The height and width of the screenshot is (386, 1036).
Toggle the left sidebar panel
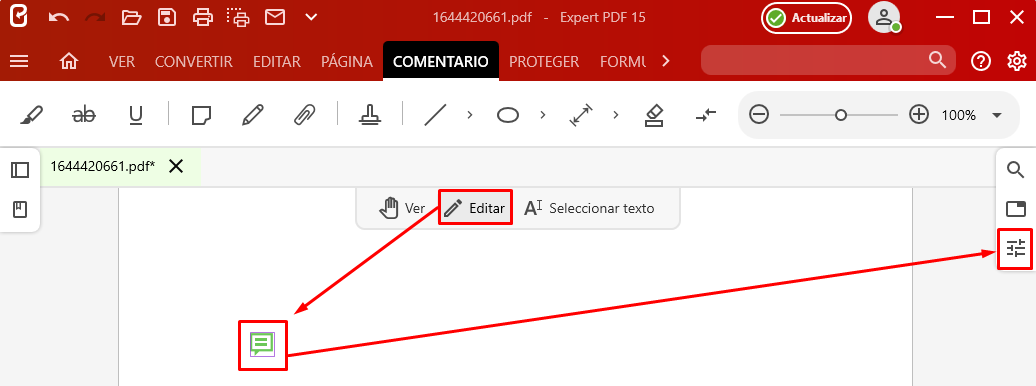[x=20, y=170]
